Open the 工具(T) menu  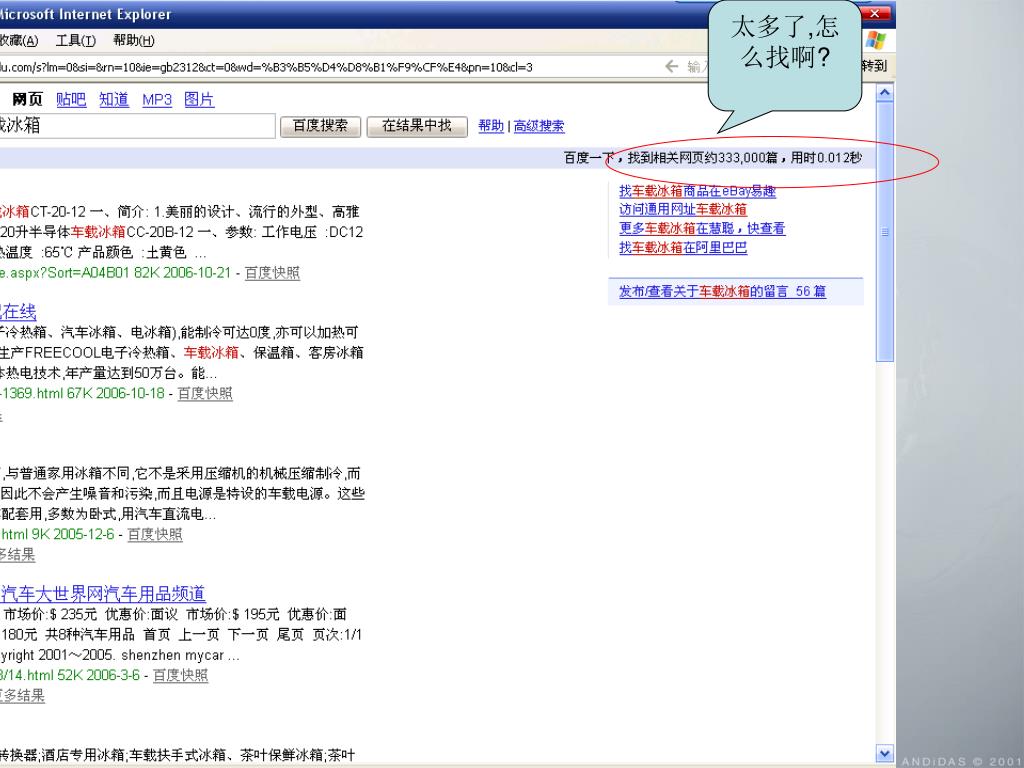(76, 40)
